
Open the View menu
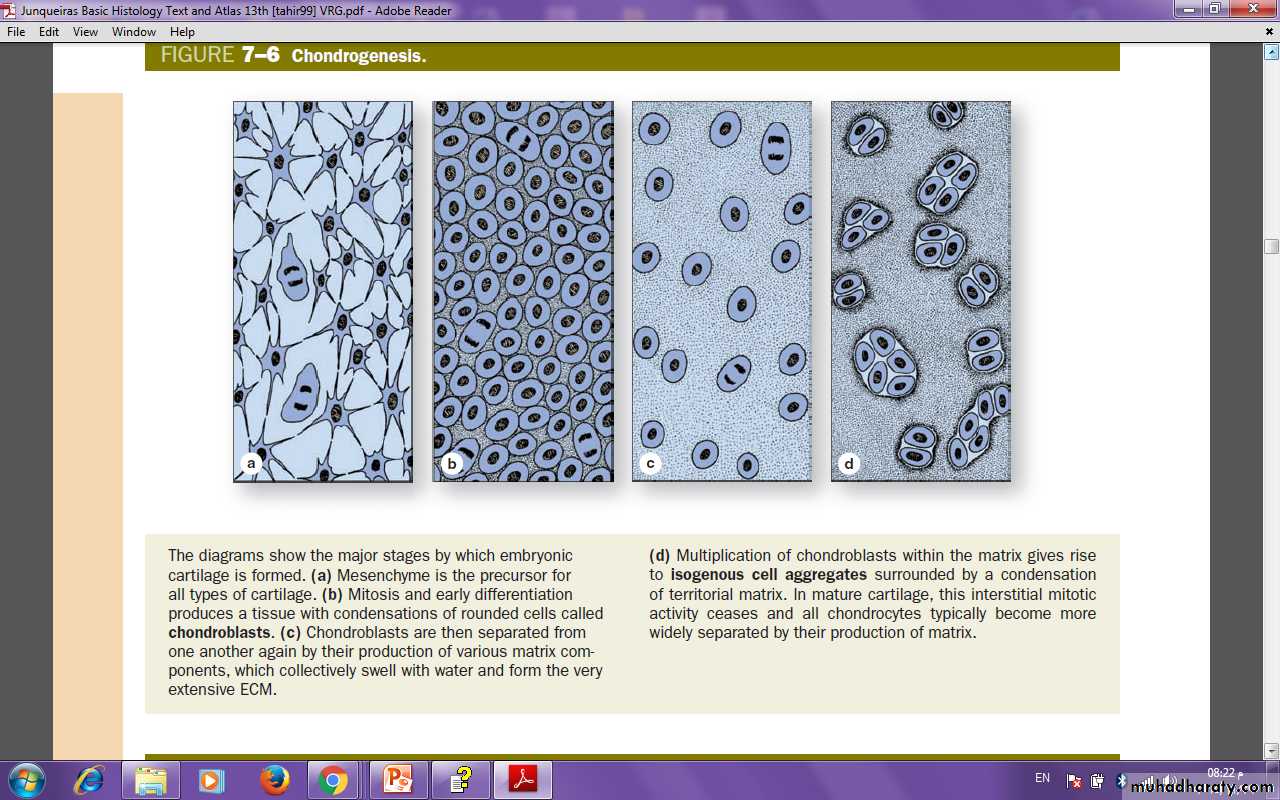(x=85, y=32)
